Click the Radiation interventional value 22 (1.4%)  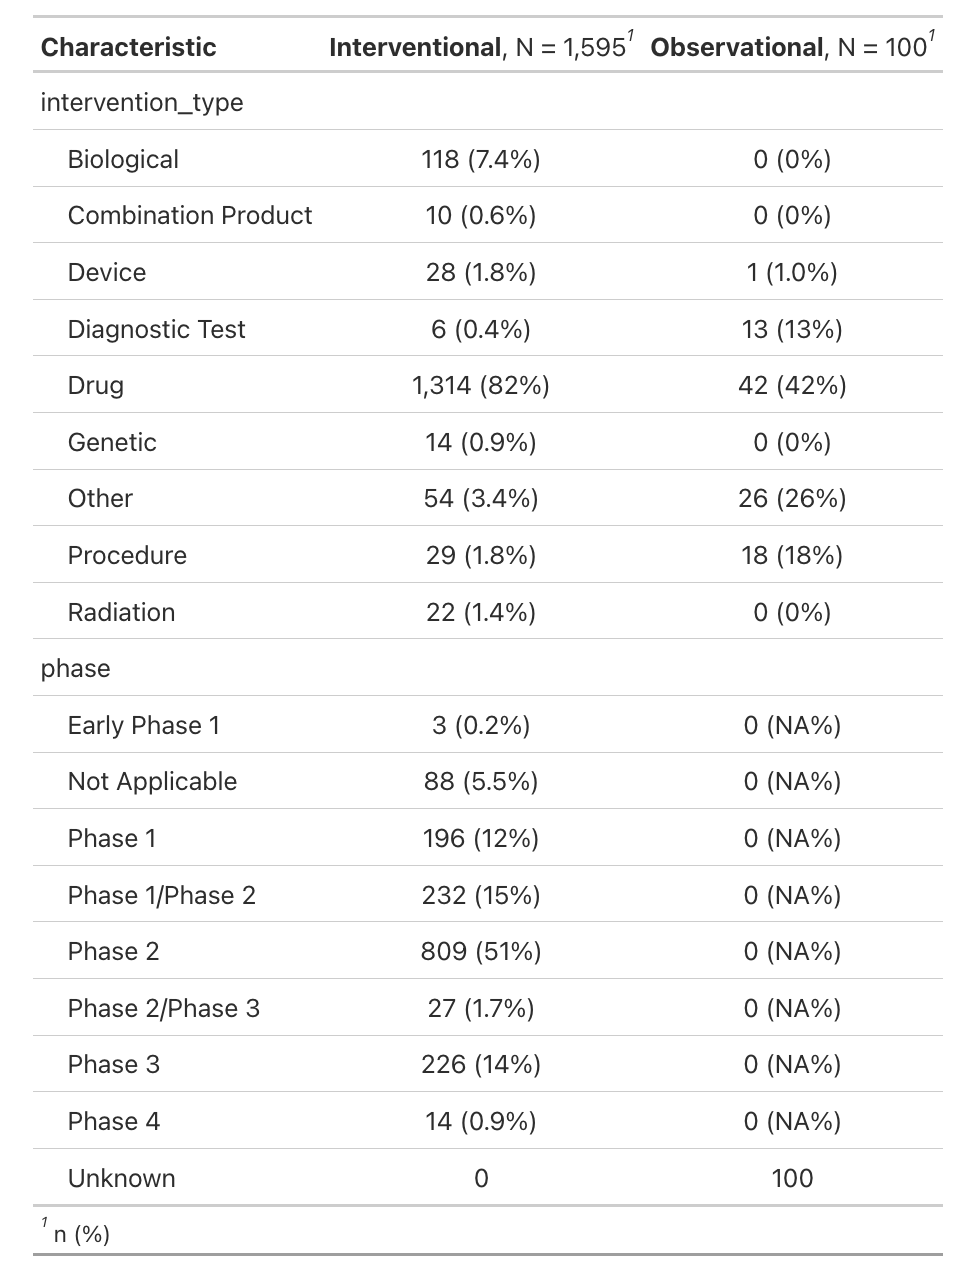tap(481, 612)
